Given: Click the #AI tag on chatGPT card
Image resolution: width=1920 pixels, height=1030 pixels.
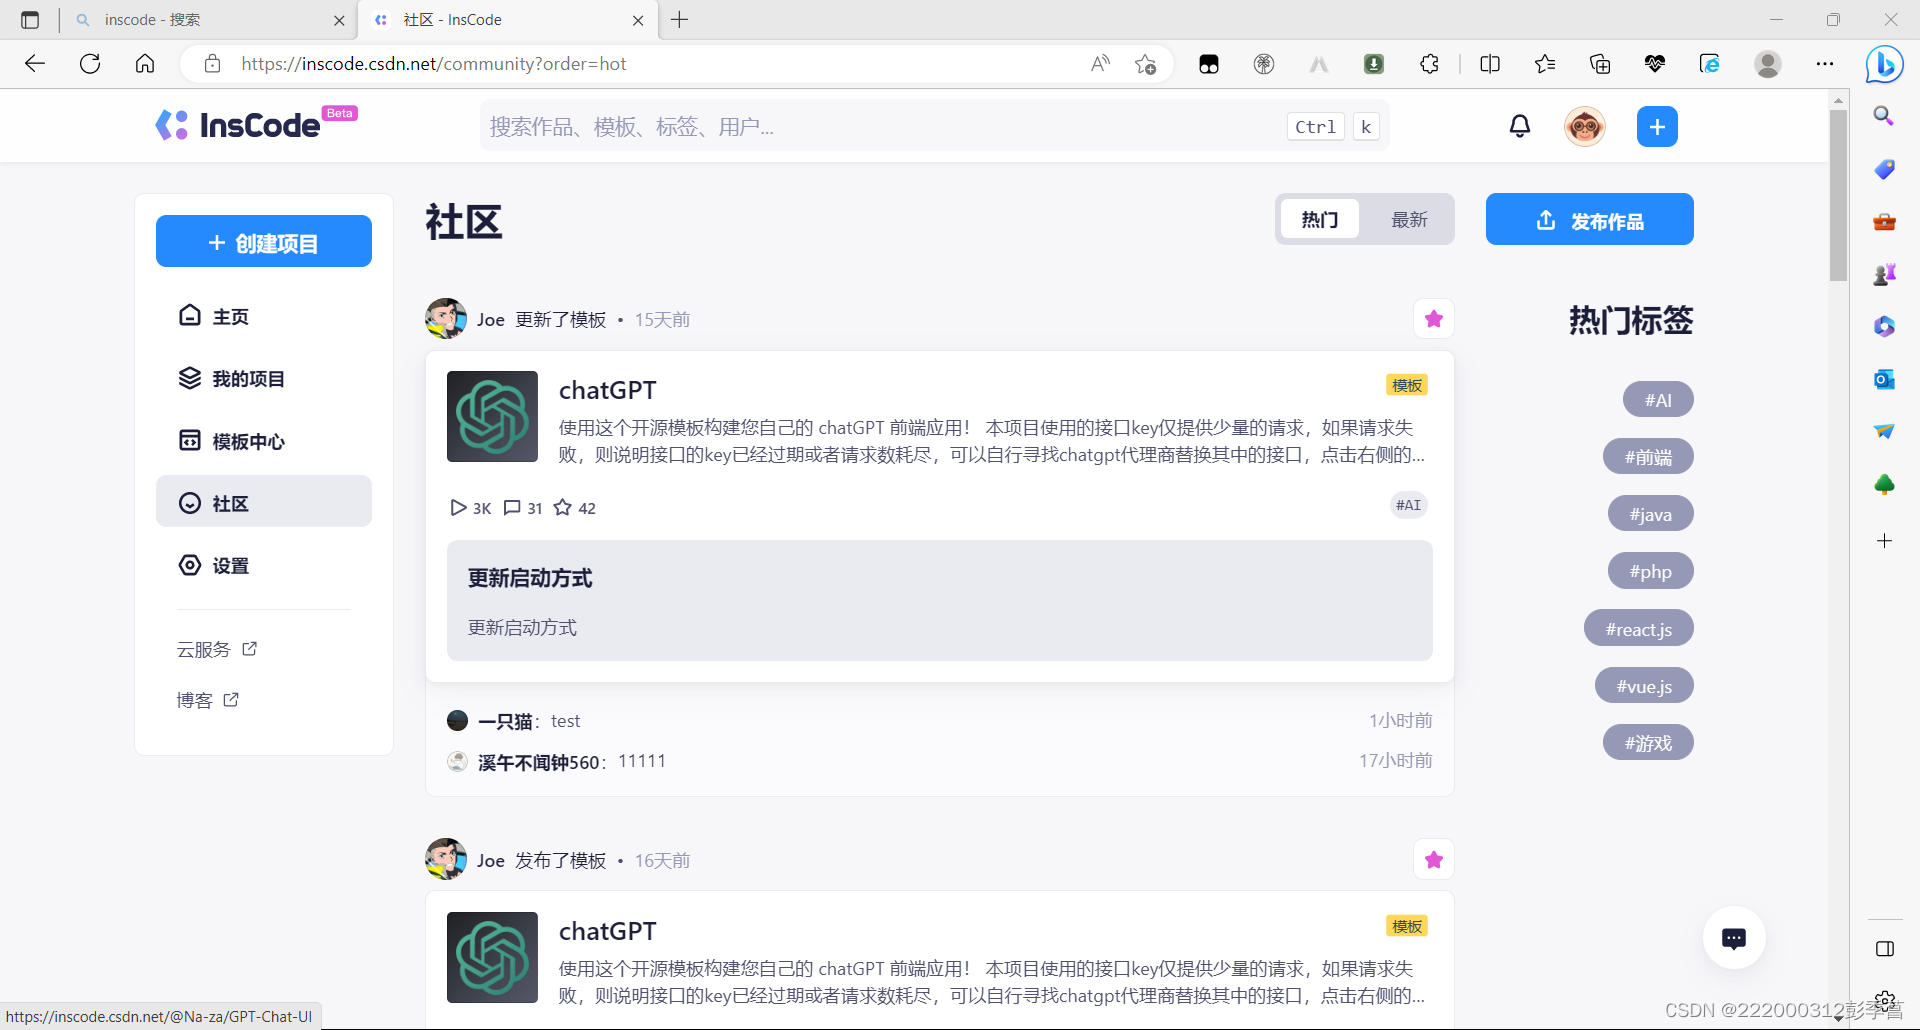Looking at the screenshot, I should click(1408, 505).
